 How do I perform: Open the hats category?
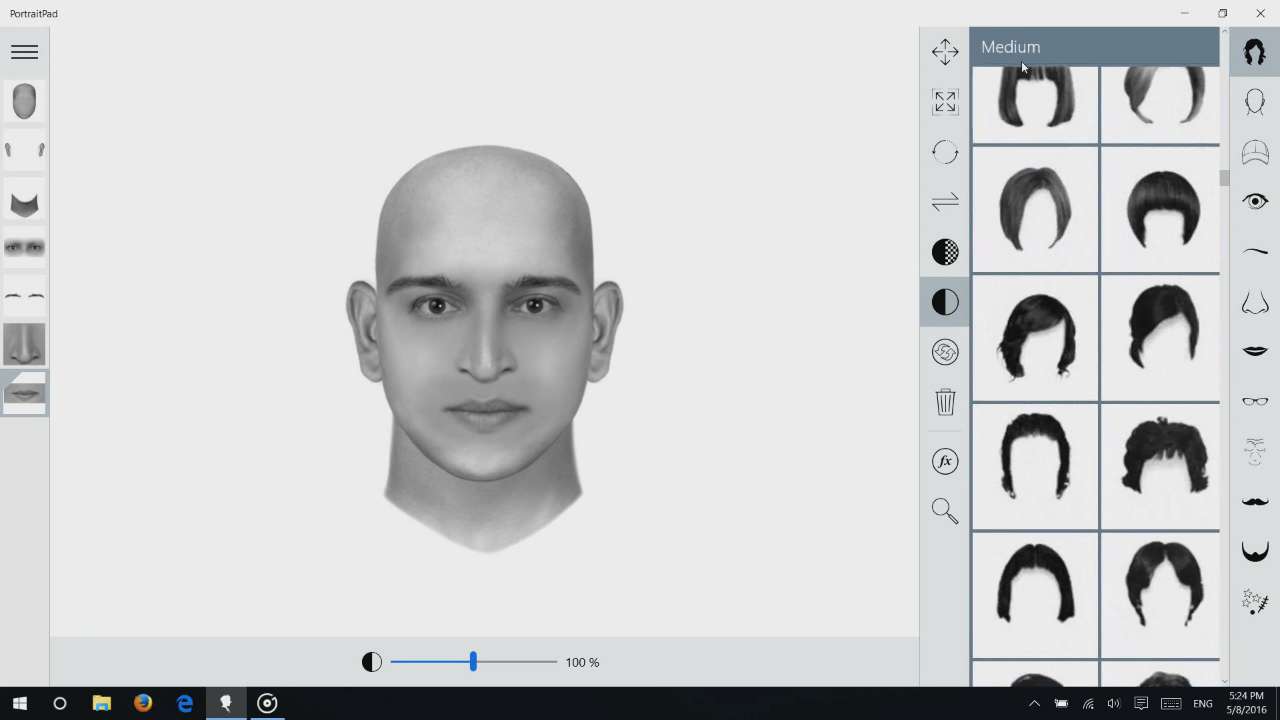click(x=1255, y=152)
